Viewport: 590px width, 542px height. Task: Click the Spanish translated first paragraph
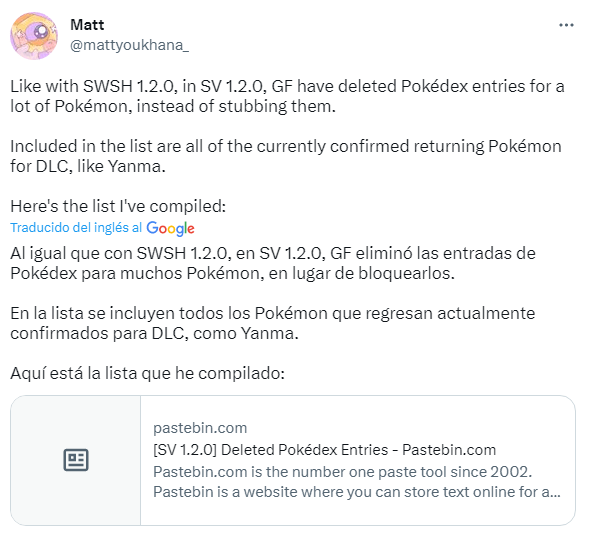pyautogui.click(x=273, y=263)
